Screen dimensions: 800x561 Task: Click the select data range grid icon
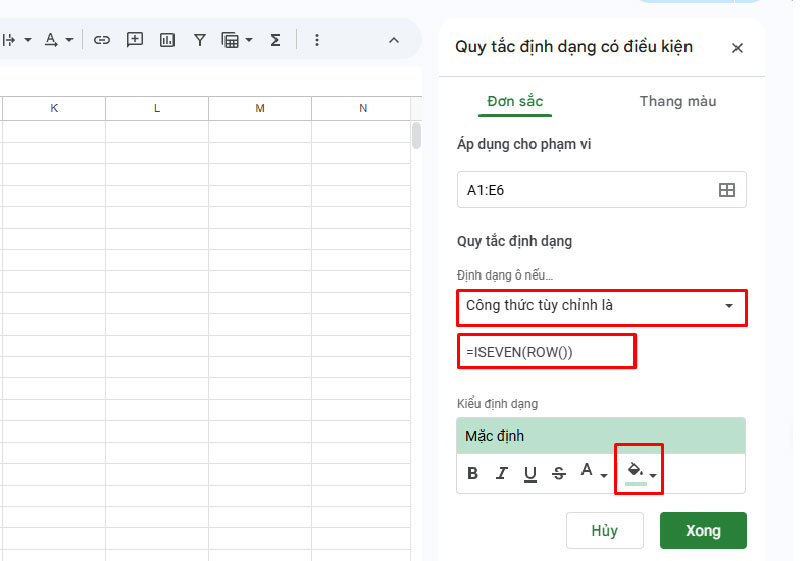[727, 190]
